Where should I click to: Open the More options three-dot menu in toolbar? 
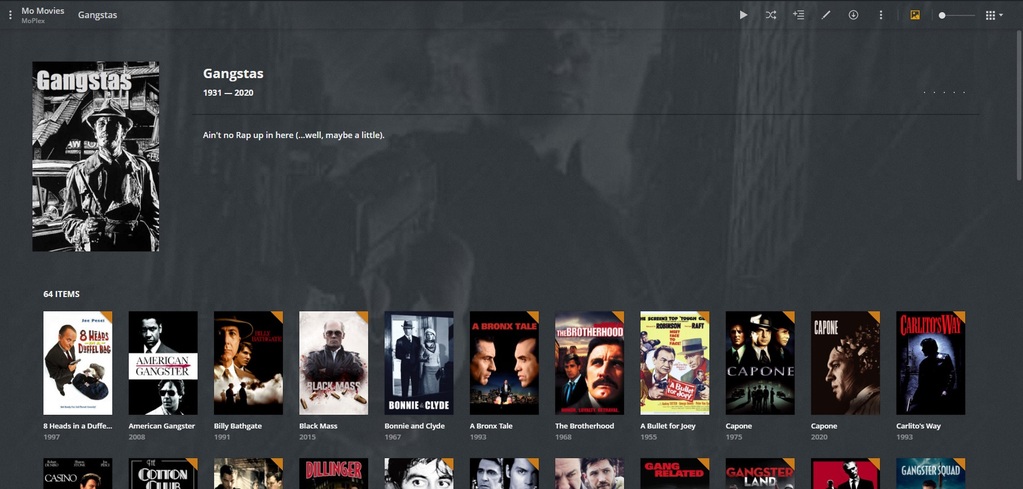881,15
